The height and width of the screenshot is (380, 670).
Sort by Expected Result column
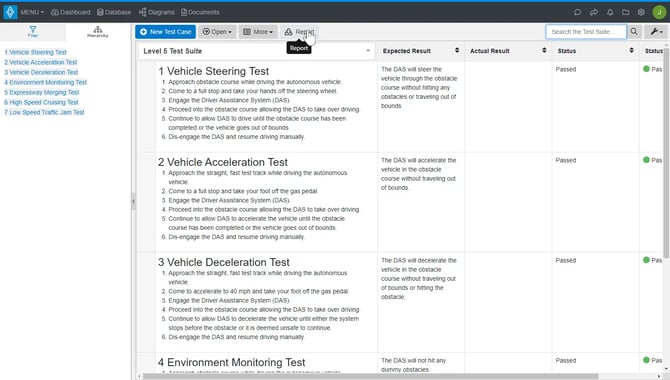click(x=457, y=50)
